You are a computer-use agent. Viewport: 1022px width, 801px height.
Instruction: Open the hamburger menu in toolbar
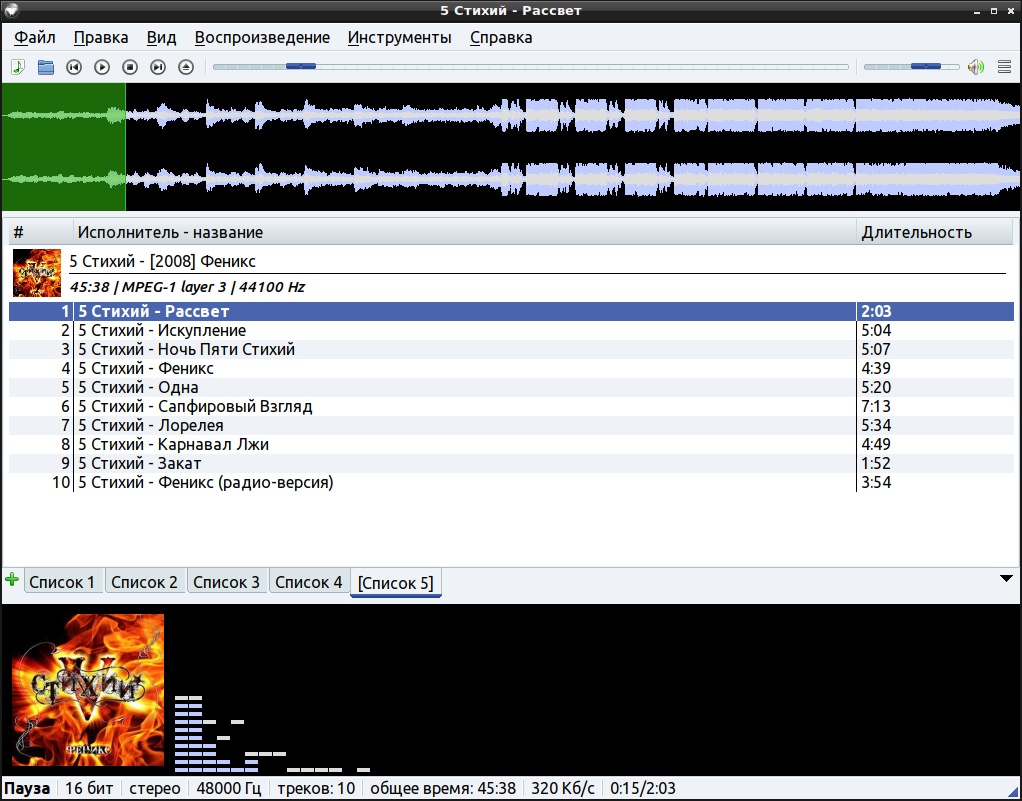pyautogui.click(x=1004, y=67)
